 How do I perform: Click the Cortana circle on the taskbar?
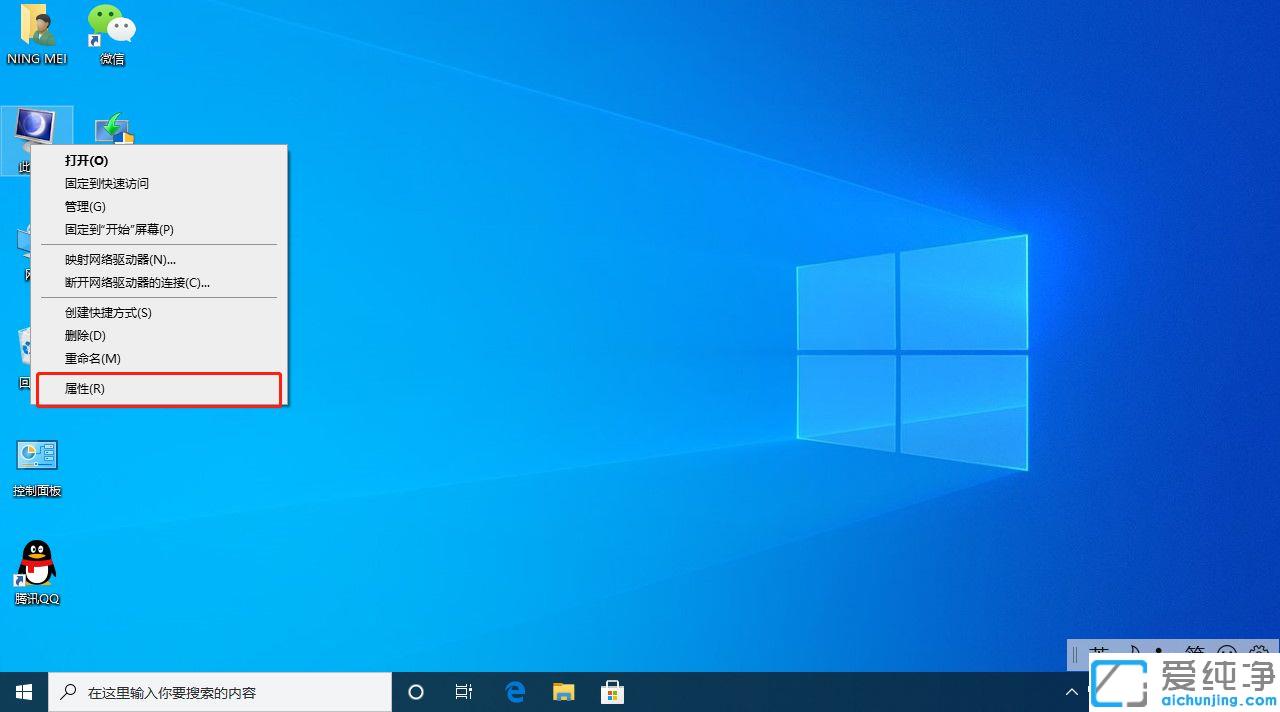tap(415, 691)
